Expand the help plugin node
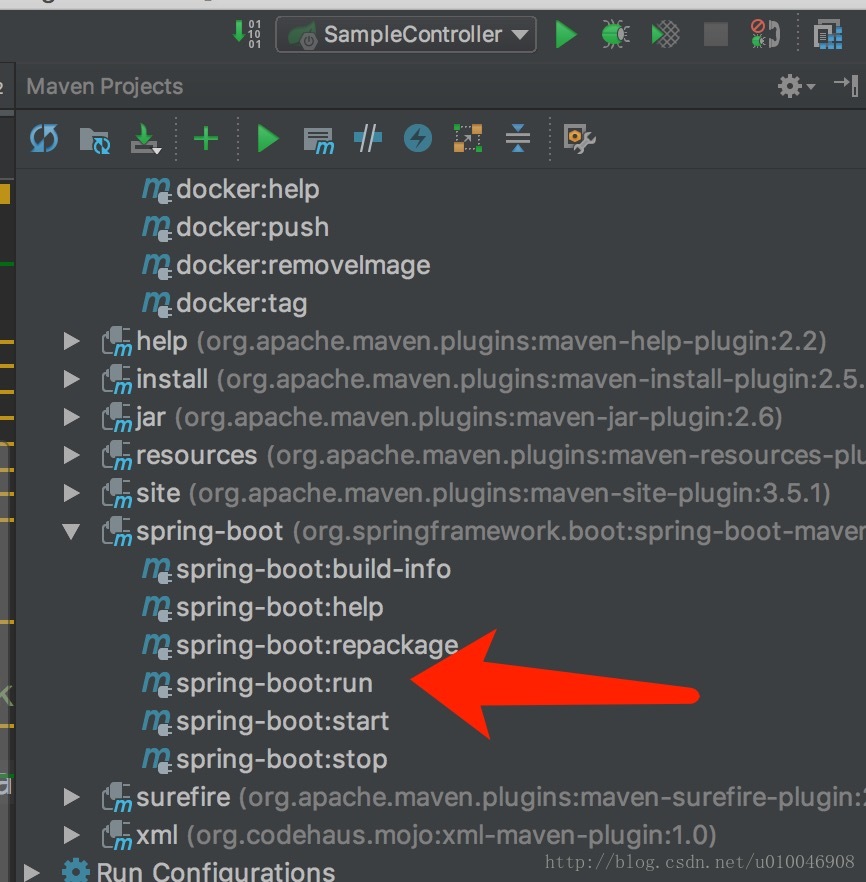This screenshot has height=882, width=866. point(71,341)
